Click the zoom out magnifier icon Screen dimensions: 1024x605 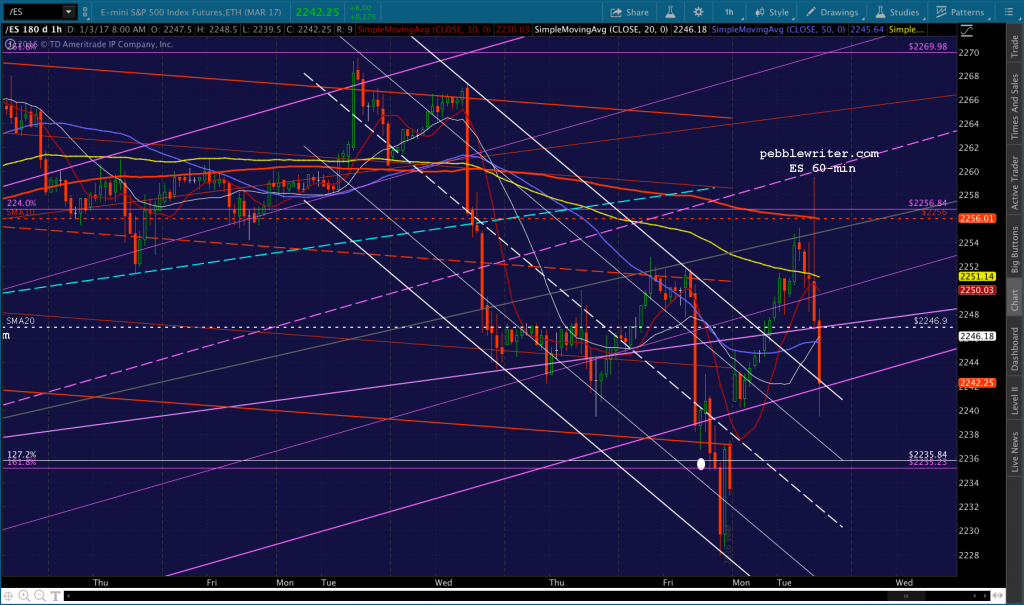tap(40, 596)
